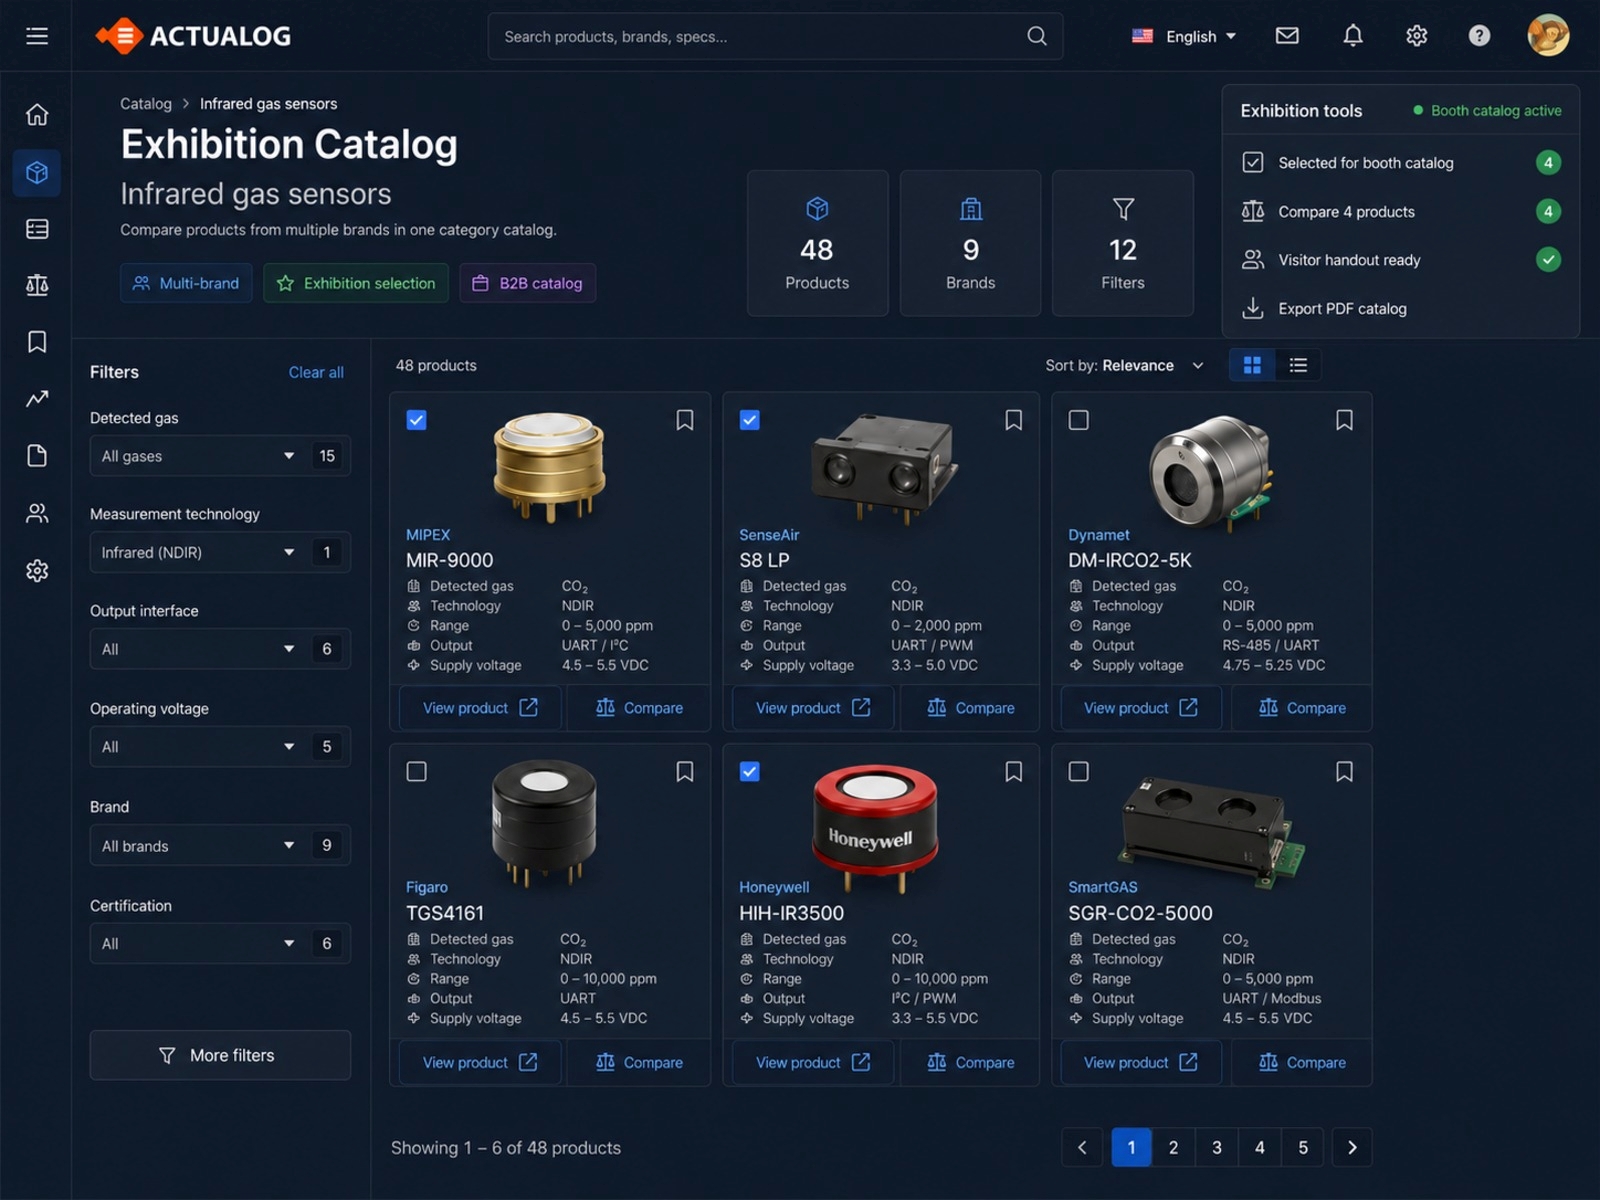The image size is (1600, 1200).
Task: Select B2B catalog tag
Action: coord(527,283)
